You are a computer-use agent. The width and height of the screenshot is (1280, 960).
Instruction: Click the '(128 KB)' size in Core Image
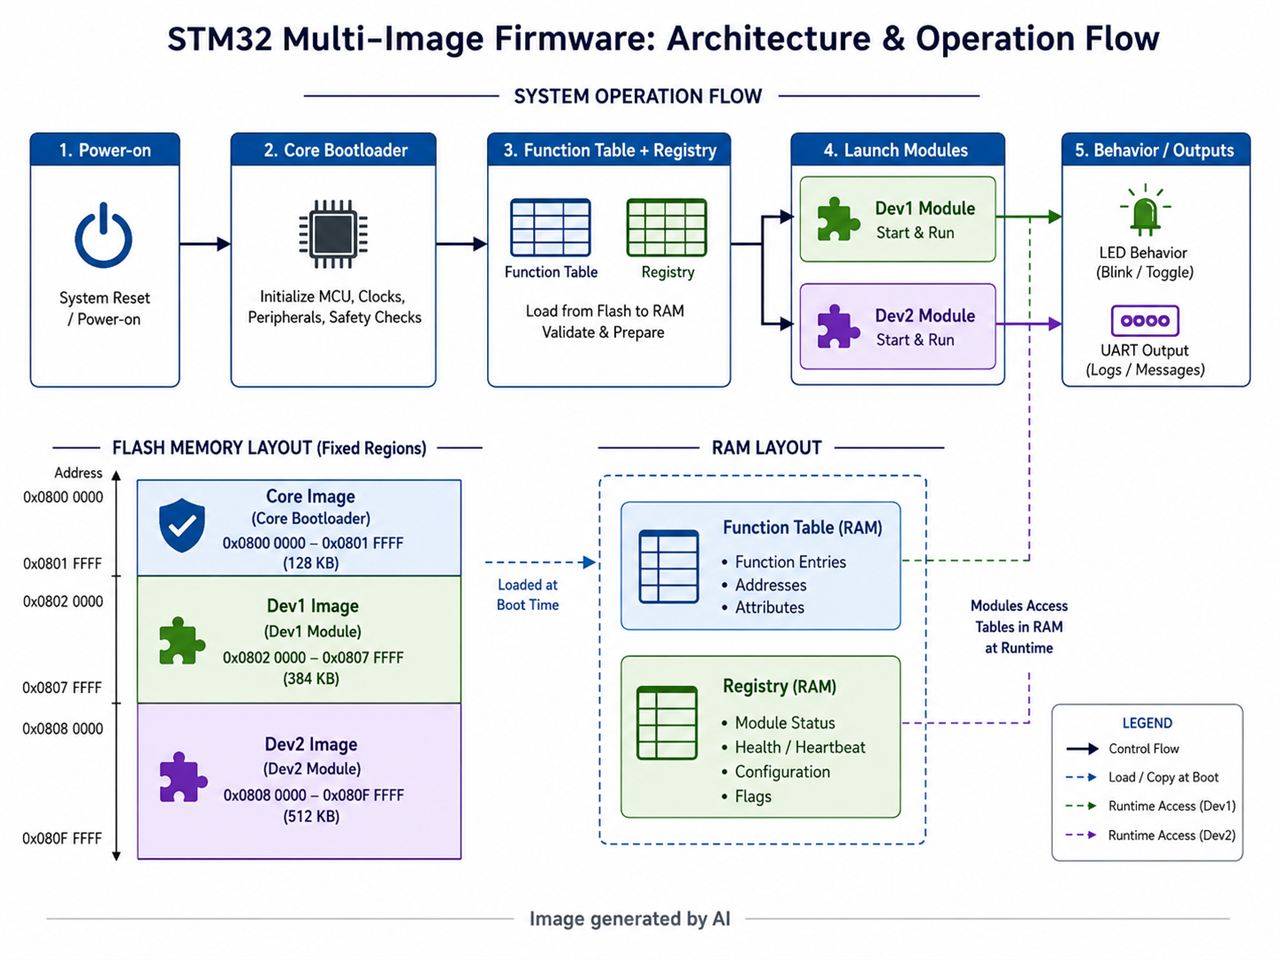click(311, 563)
